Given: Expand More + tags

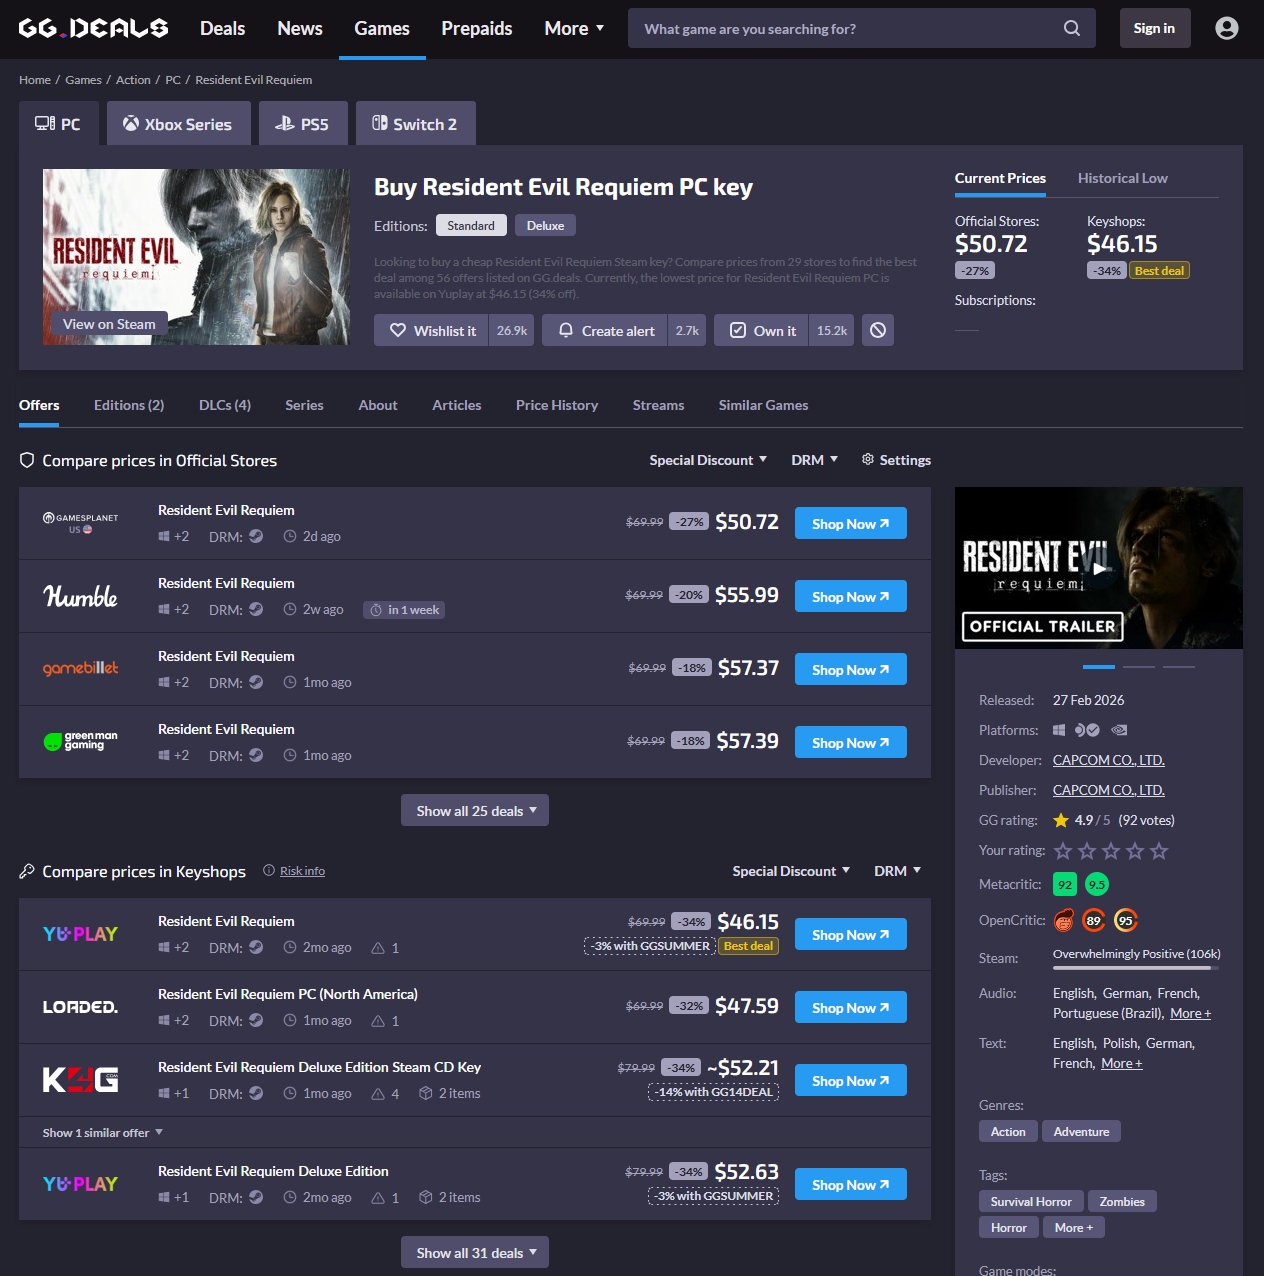Looking at the screenshot, I should coord(1074,1227).
